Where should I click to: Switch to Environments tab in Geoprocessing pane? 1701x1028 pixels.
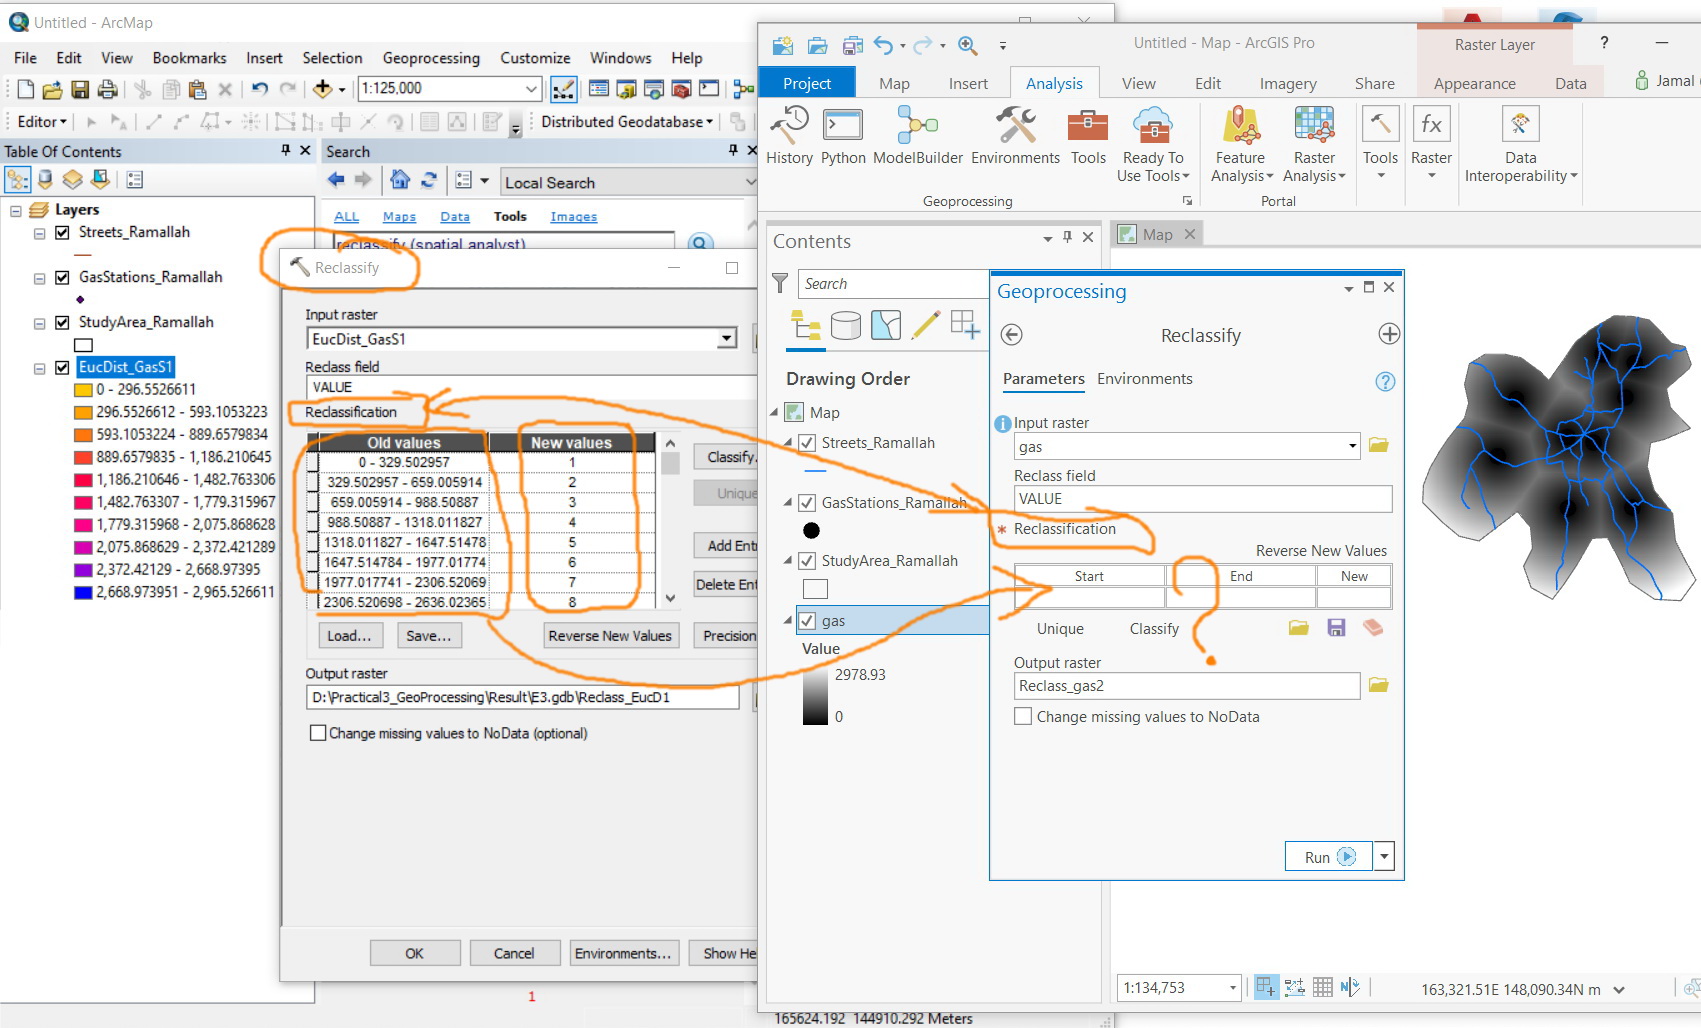coord(1144,379)
